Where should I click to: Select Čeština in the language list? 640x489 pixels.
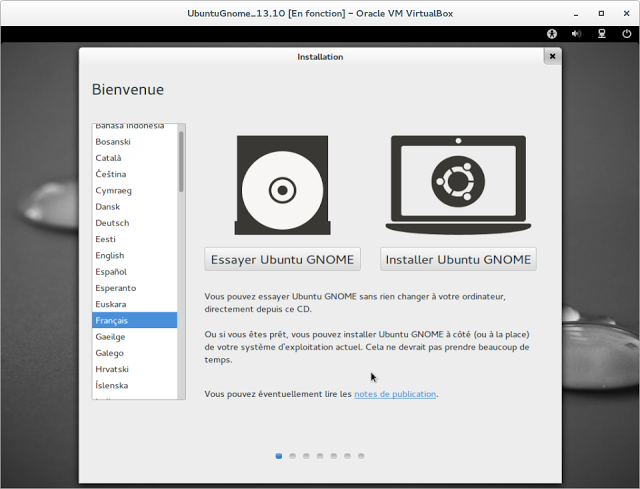point(135,174)
